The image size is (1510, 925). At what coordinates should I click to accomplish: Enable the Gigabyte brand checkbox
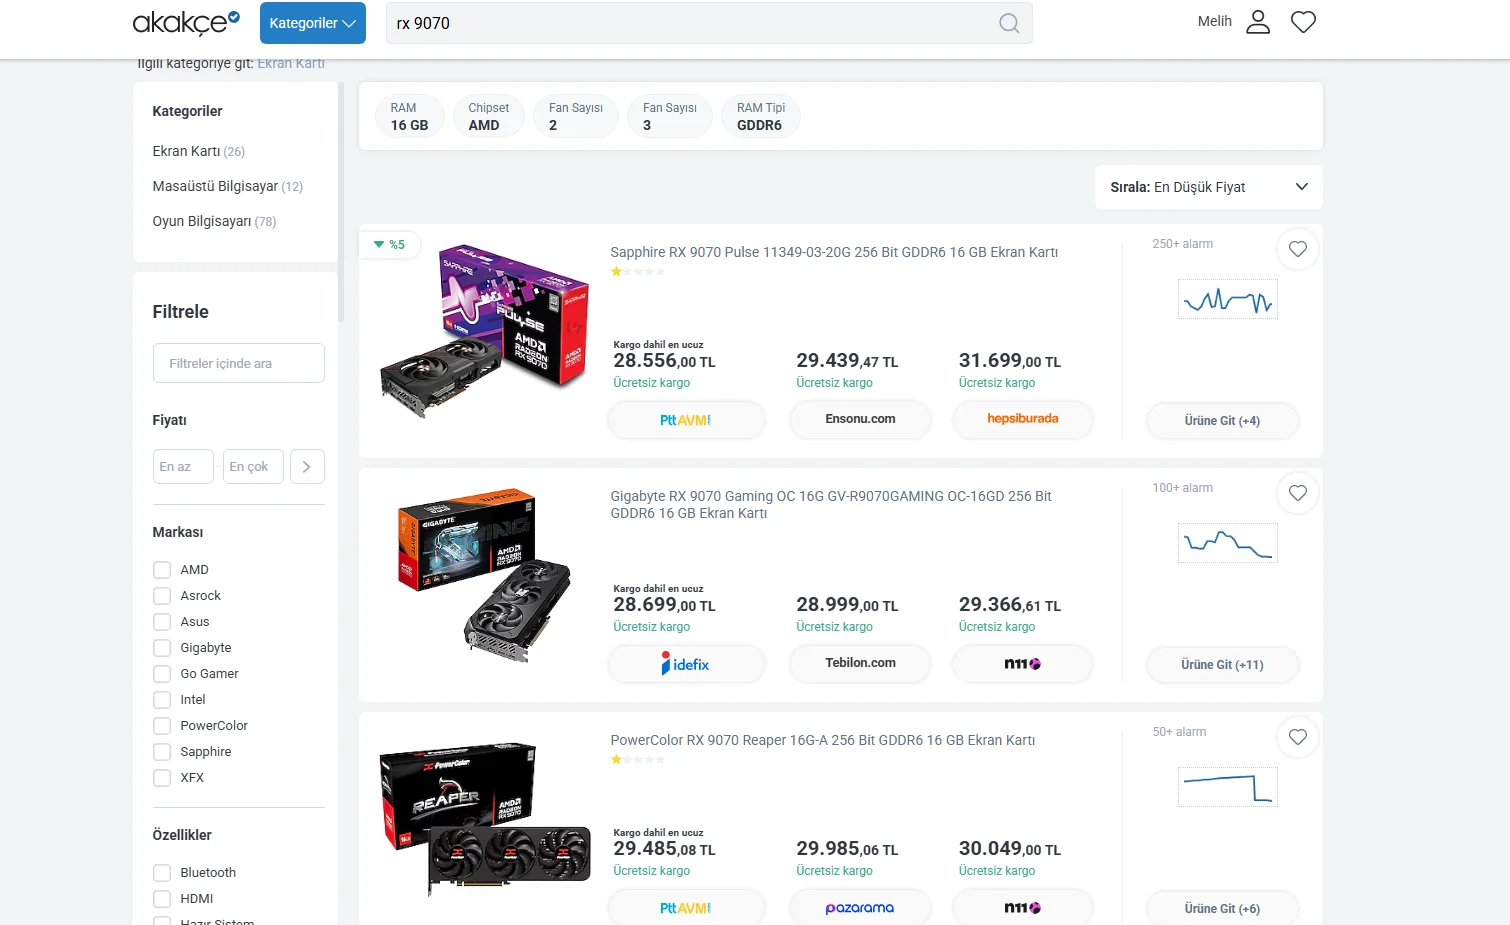click(x=162, y=648)
